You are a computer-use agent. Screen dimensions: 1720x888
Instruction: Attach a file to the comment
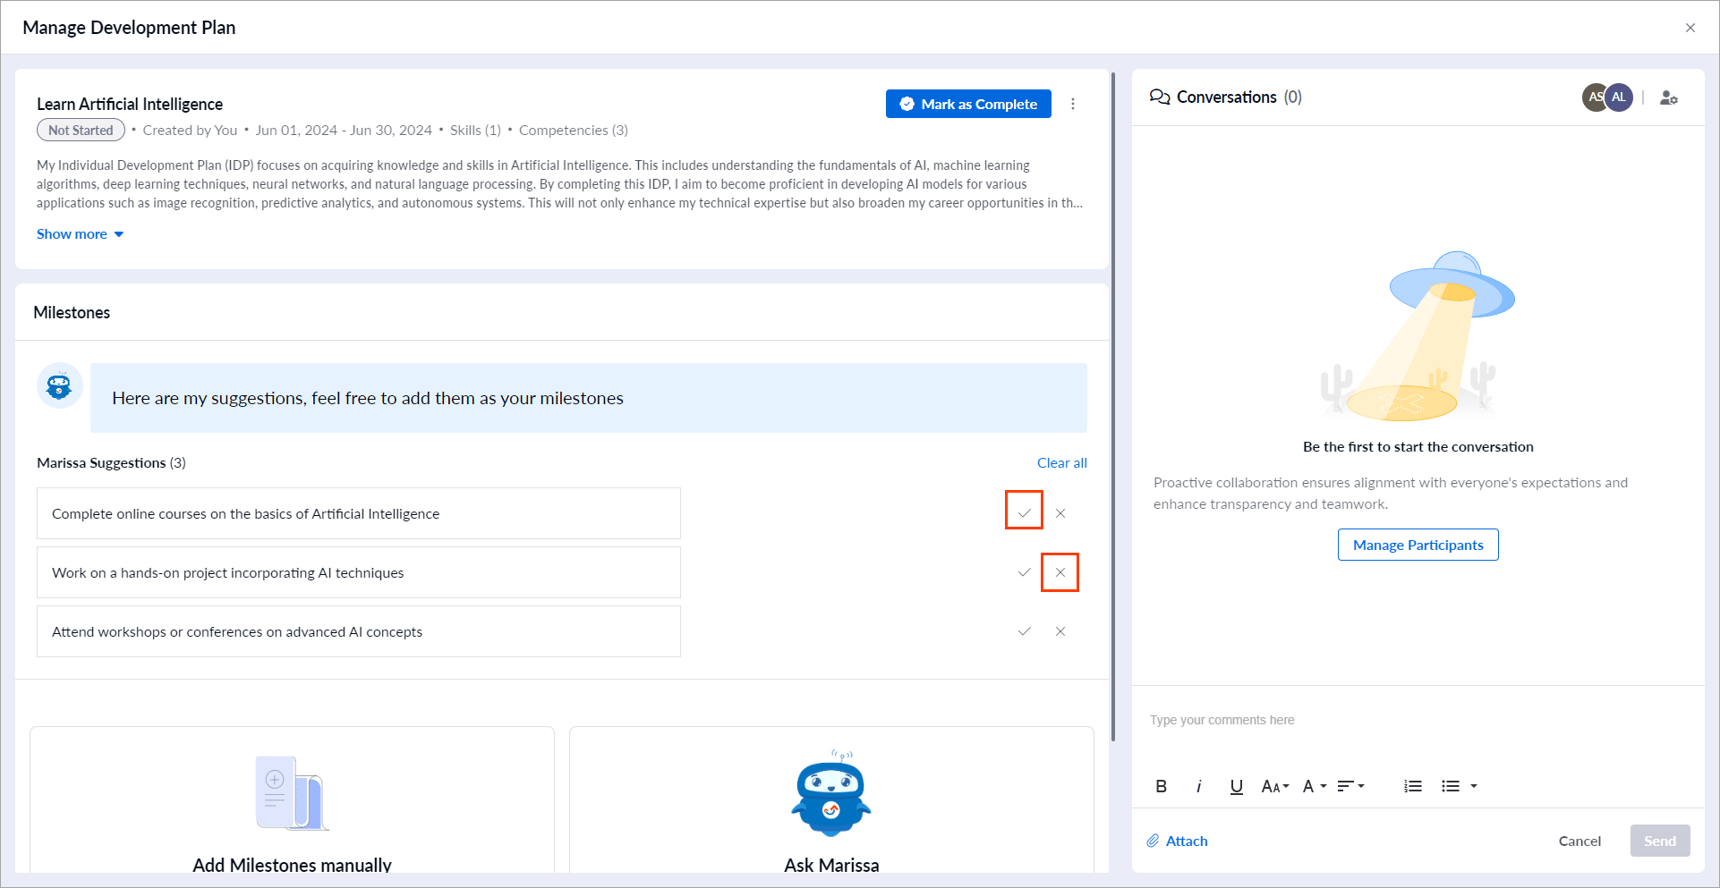point(1177,841)
